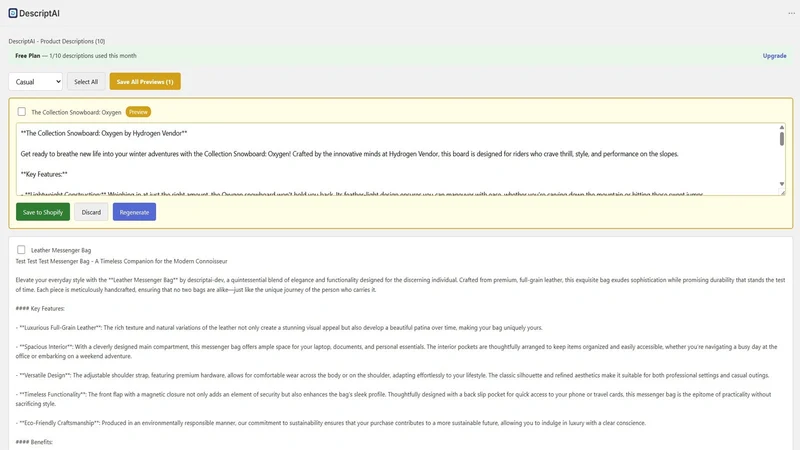Screen dimensions: 800x450
Task: Click the description textarea scroll down arrow
Action: pyautogui.click(x=781, y=184)
